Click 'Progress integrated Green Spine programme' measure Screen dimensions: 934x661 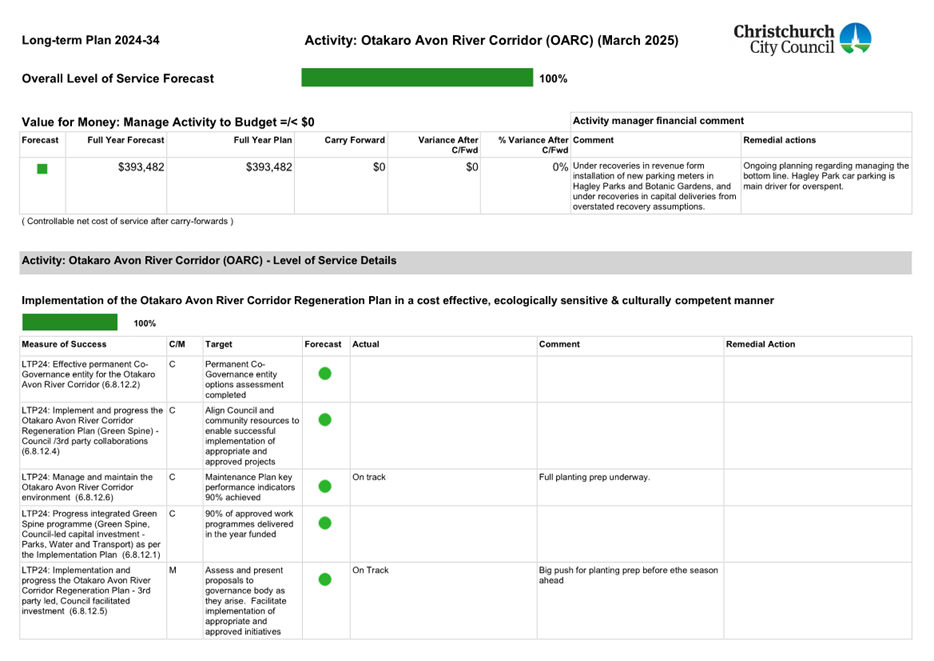[x=91, y=534]
